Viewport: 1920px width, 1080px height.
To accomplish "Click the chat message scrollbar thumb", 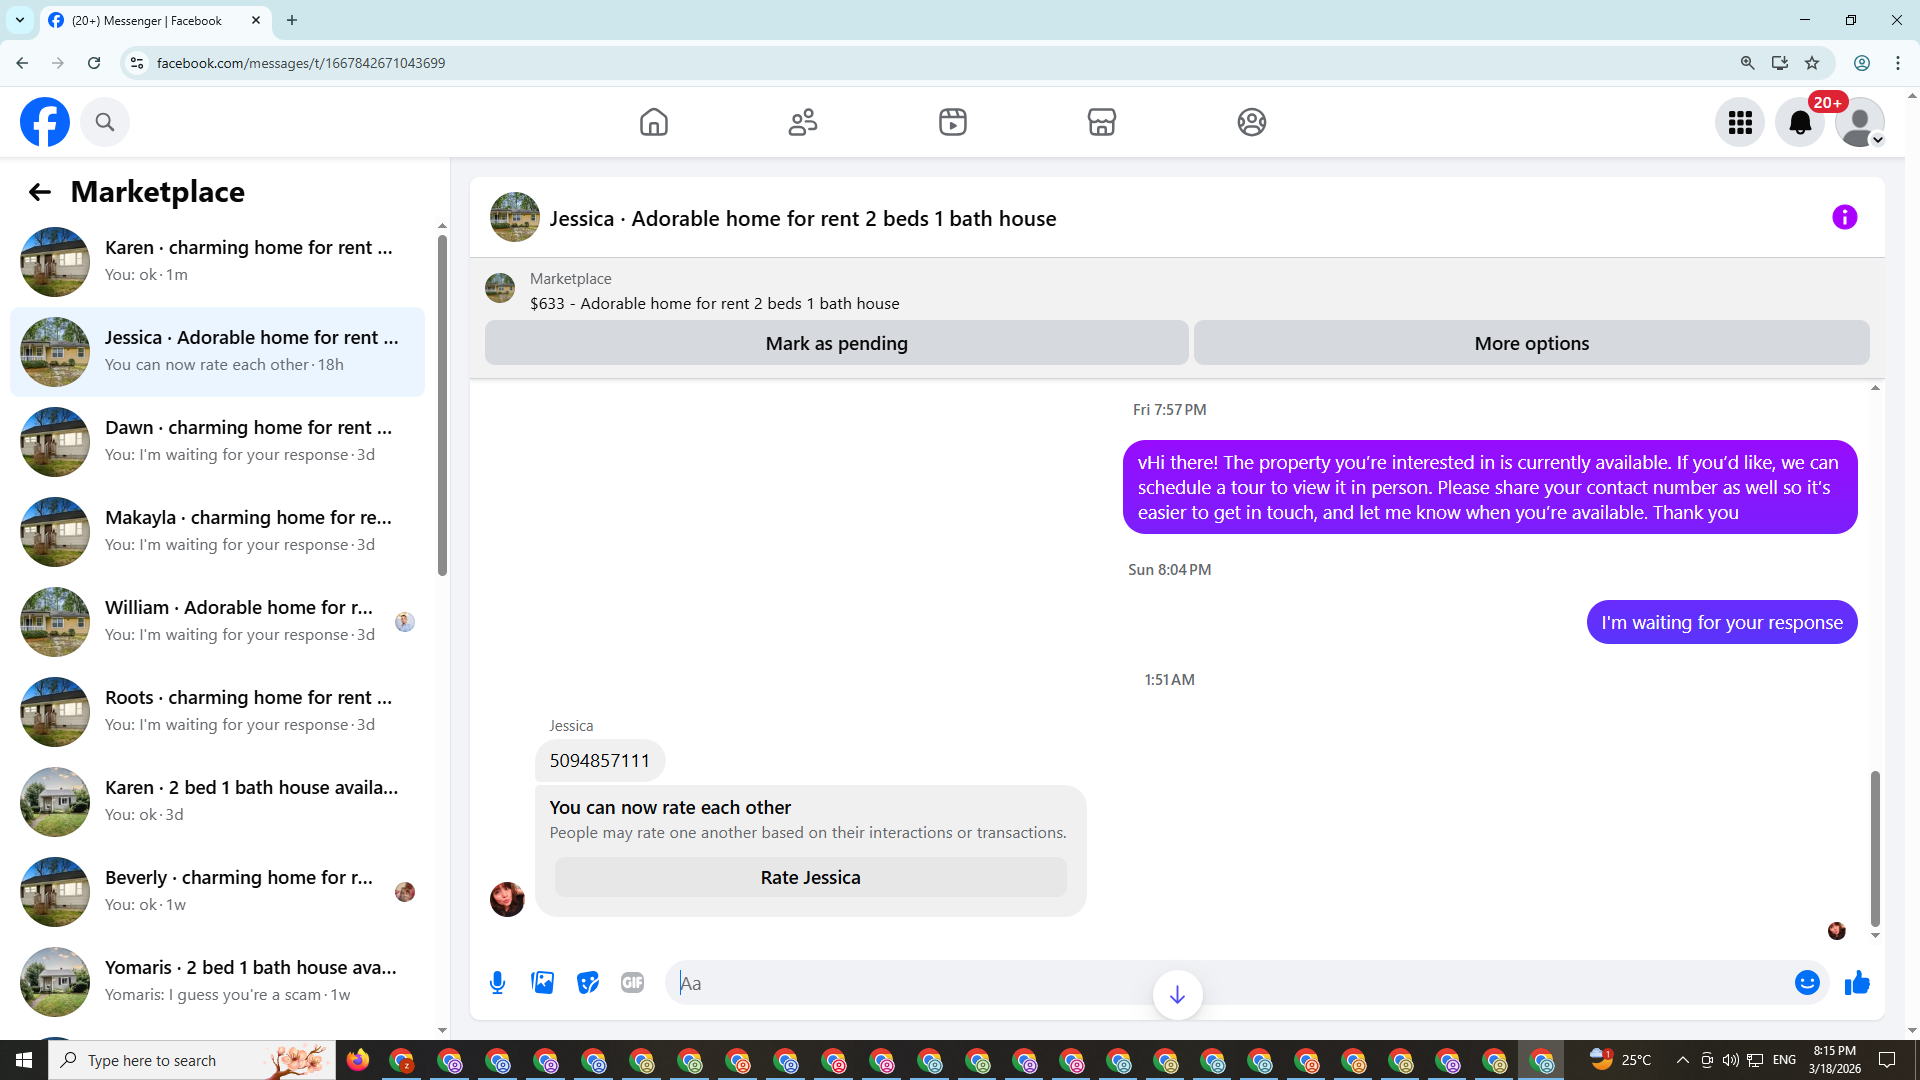I will tap(1875, 848).
